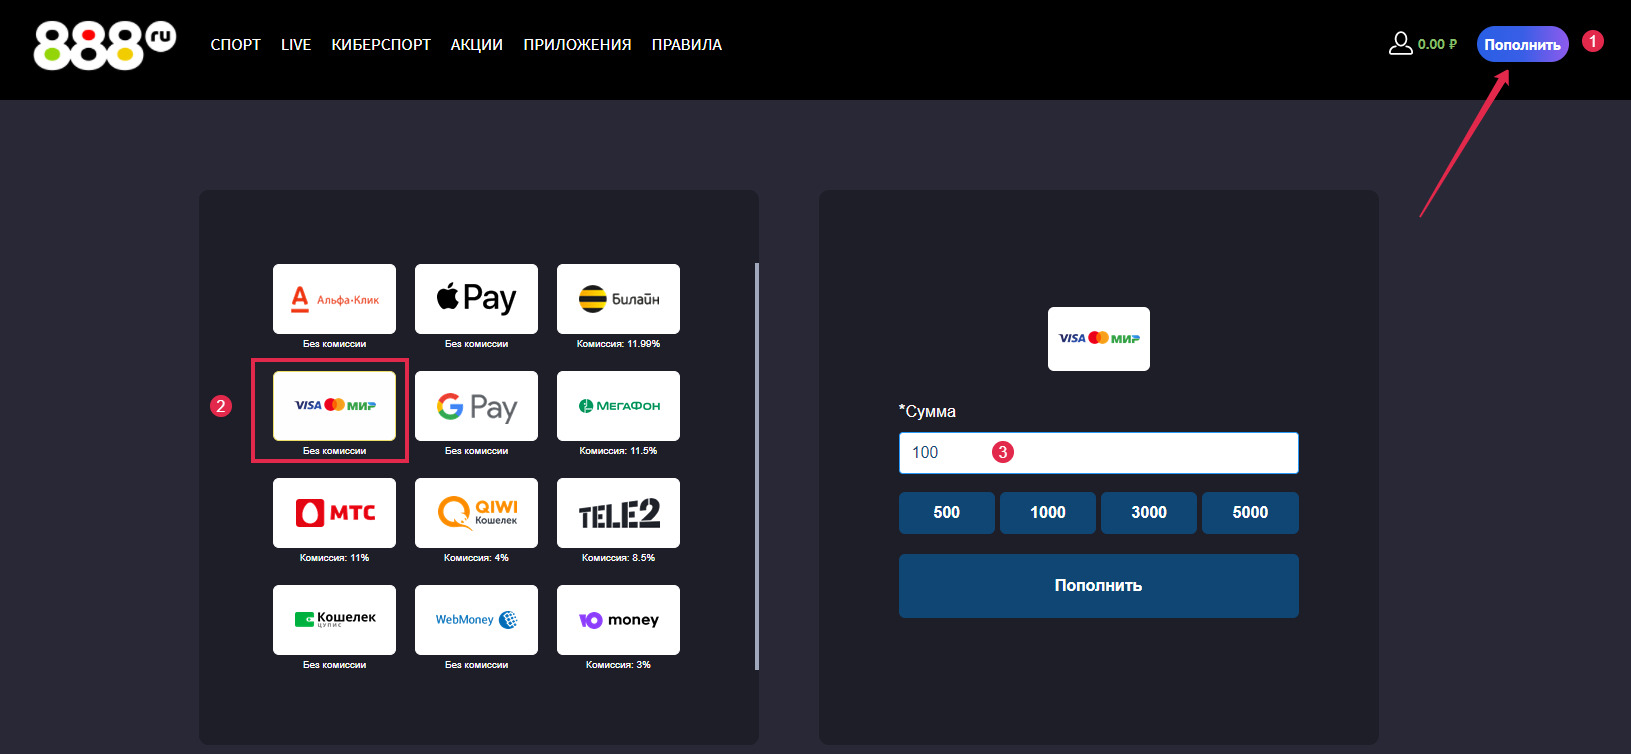
Task: Set the amount to 1000 preset
Action: coord(1047,513)
